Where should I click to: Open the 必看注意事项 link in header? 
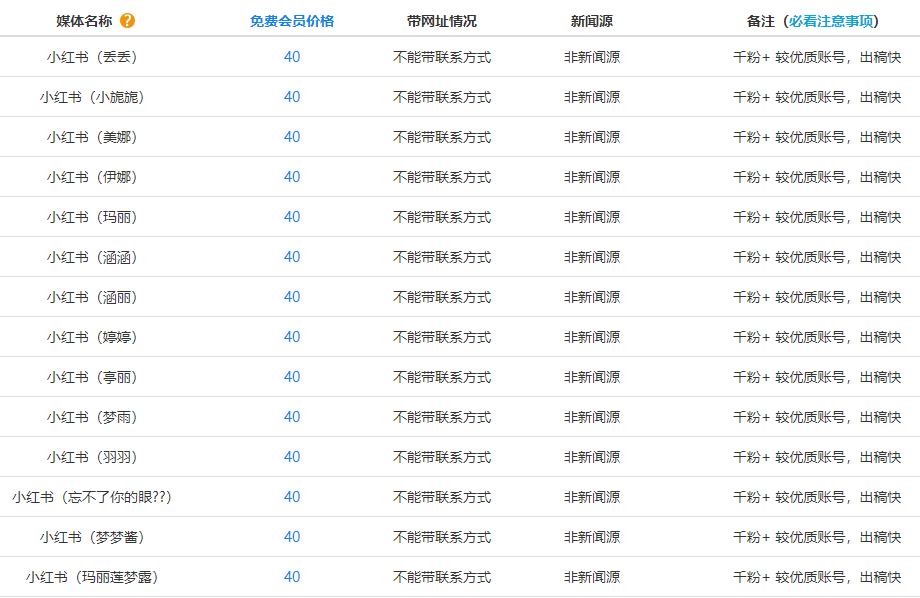click(x=831, y=21)
